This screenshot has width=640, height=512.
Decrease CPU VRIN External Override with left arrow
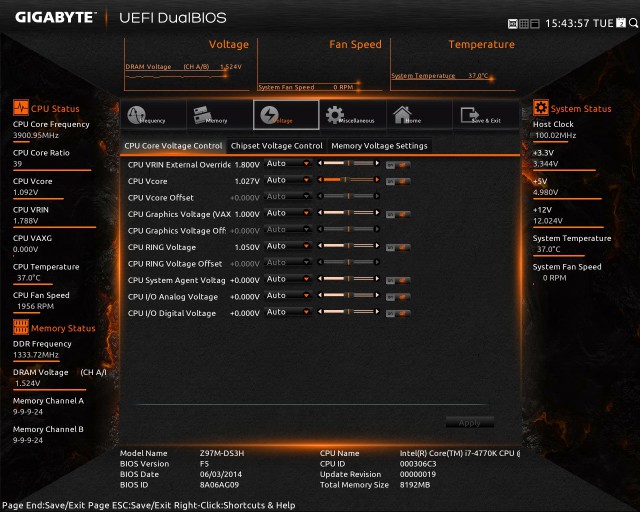point(320,163)
